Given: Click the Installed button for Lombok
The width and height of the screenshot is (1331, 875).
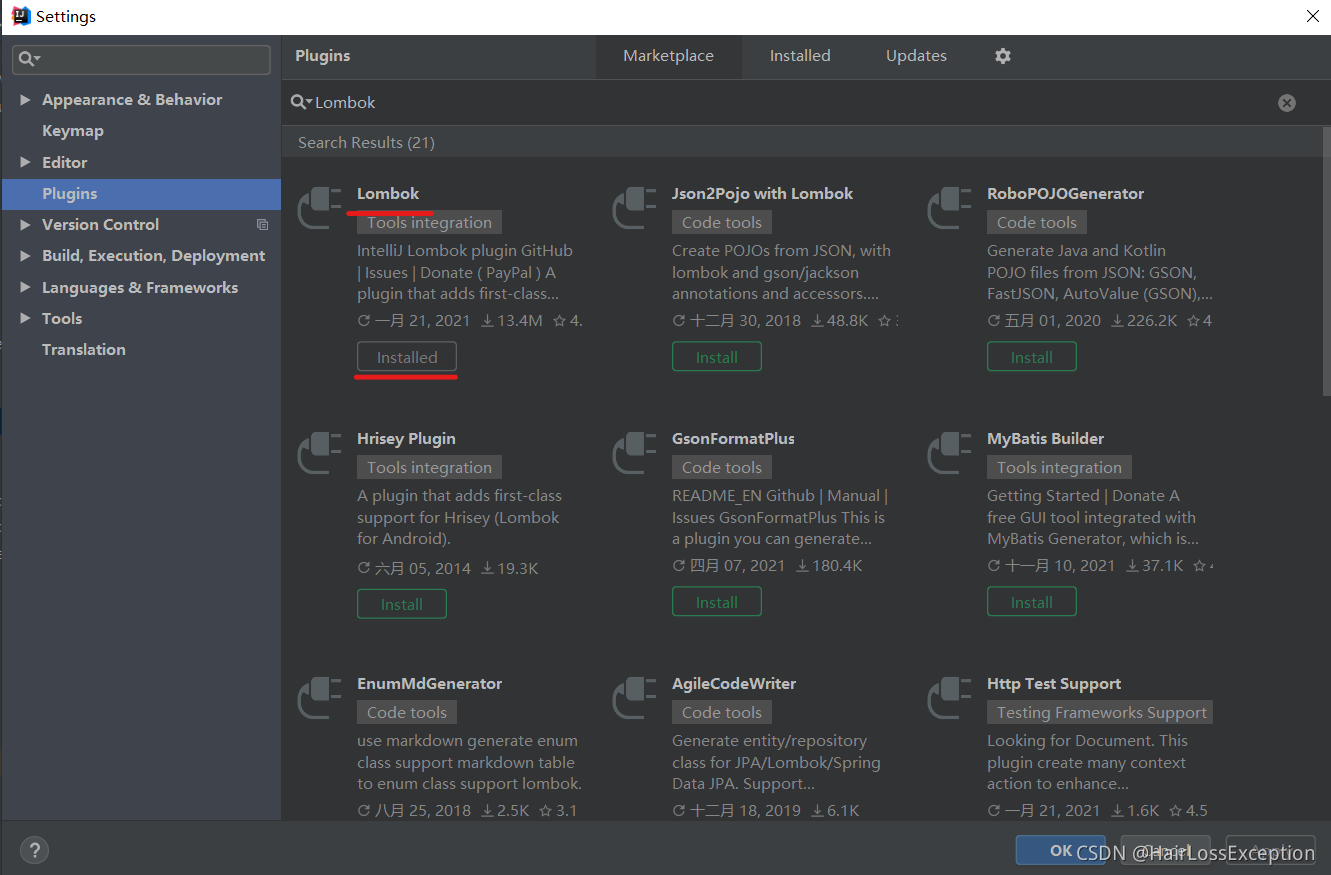Looking at the screenshot, I should (407, 357).
